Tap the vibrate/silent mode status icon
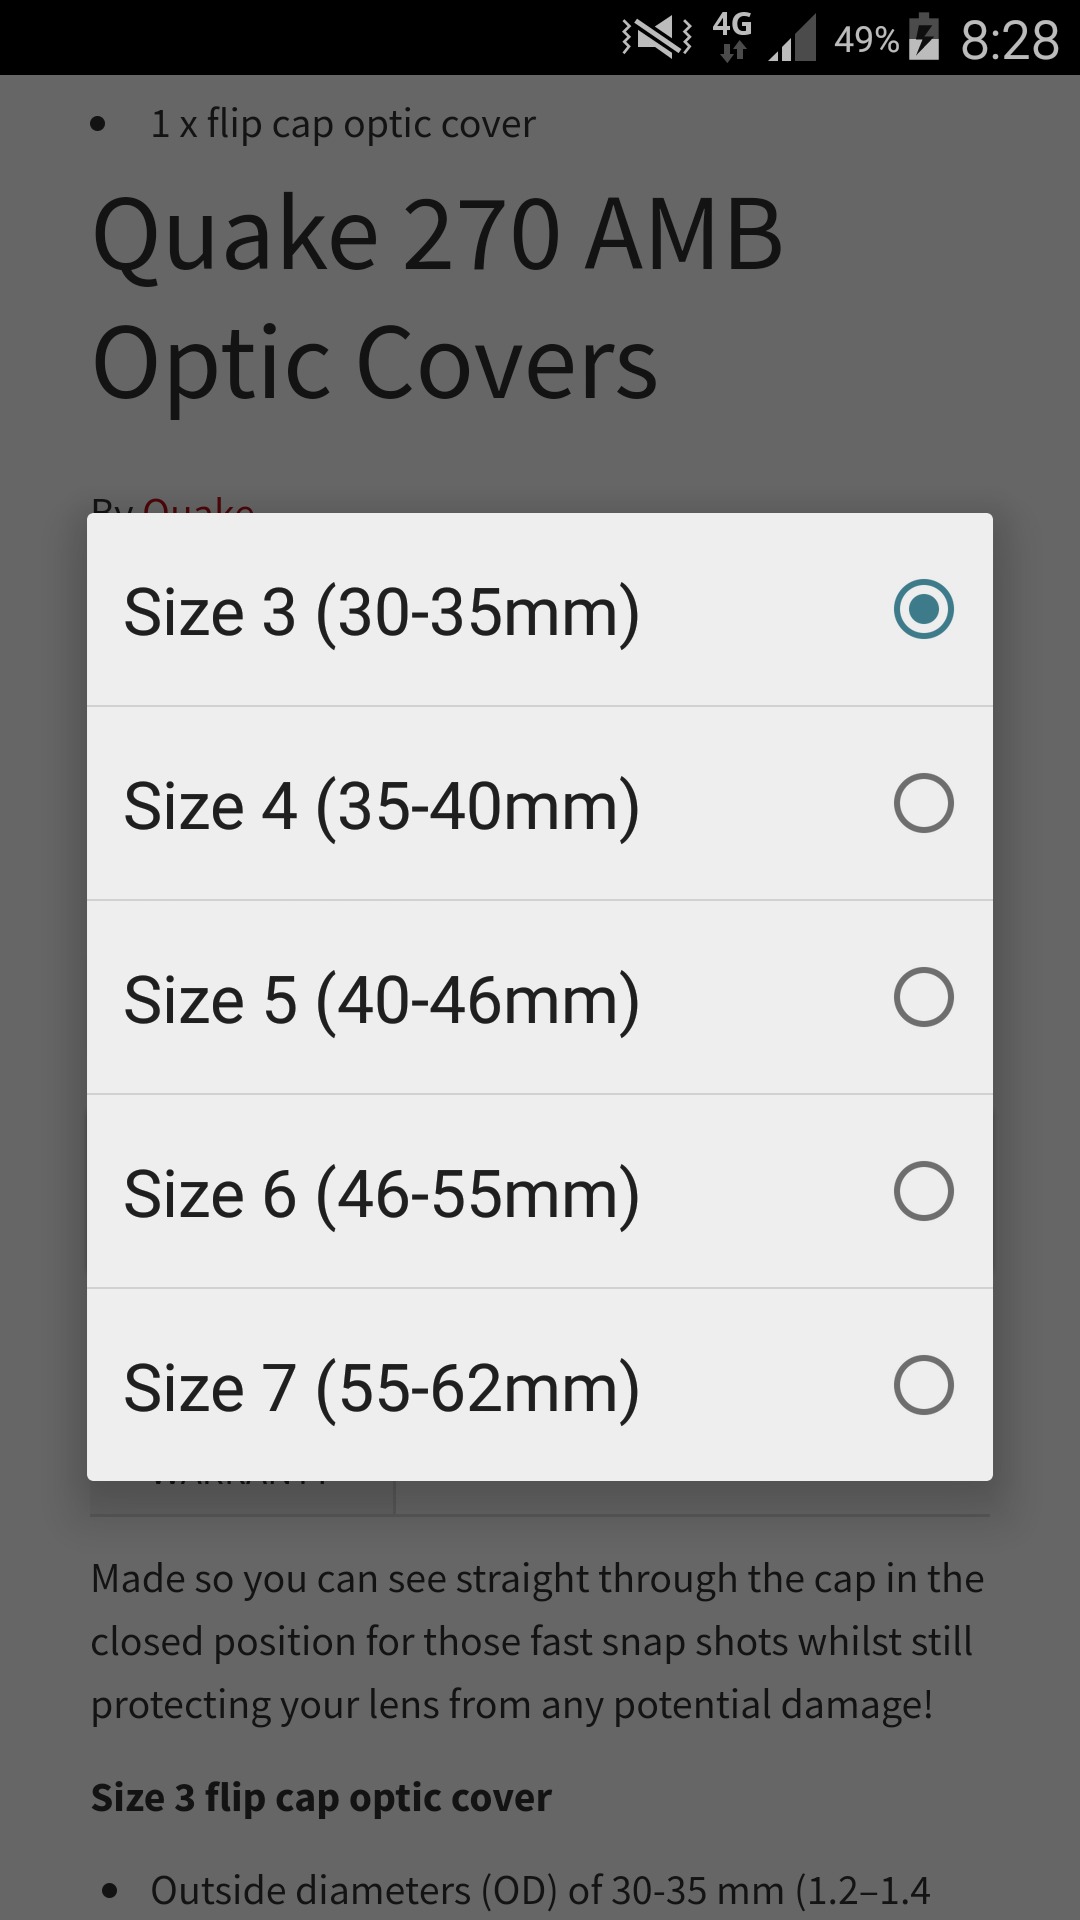1080x1920 pixels. [x=657, y=38]
